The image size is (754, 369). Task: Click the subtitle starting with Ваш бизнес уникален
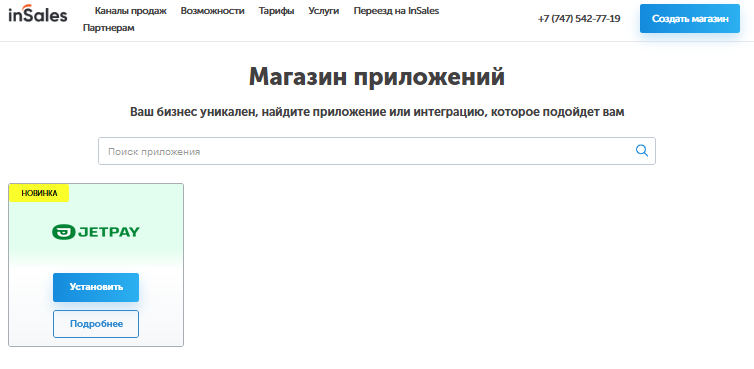coord(377,112)
